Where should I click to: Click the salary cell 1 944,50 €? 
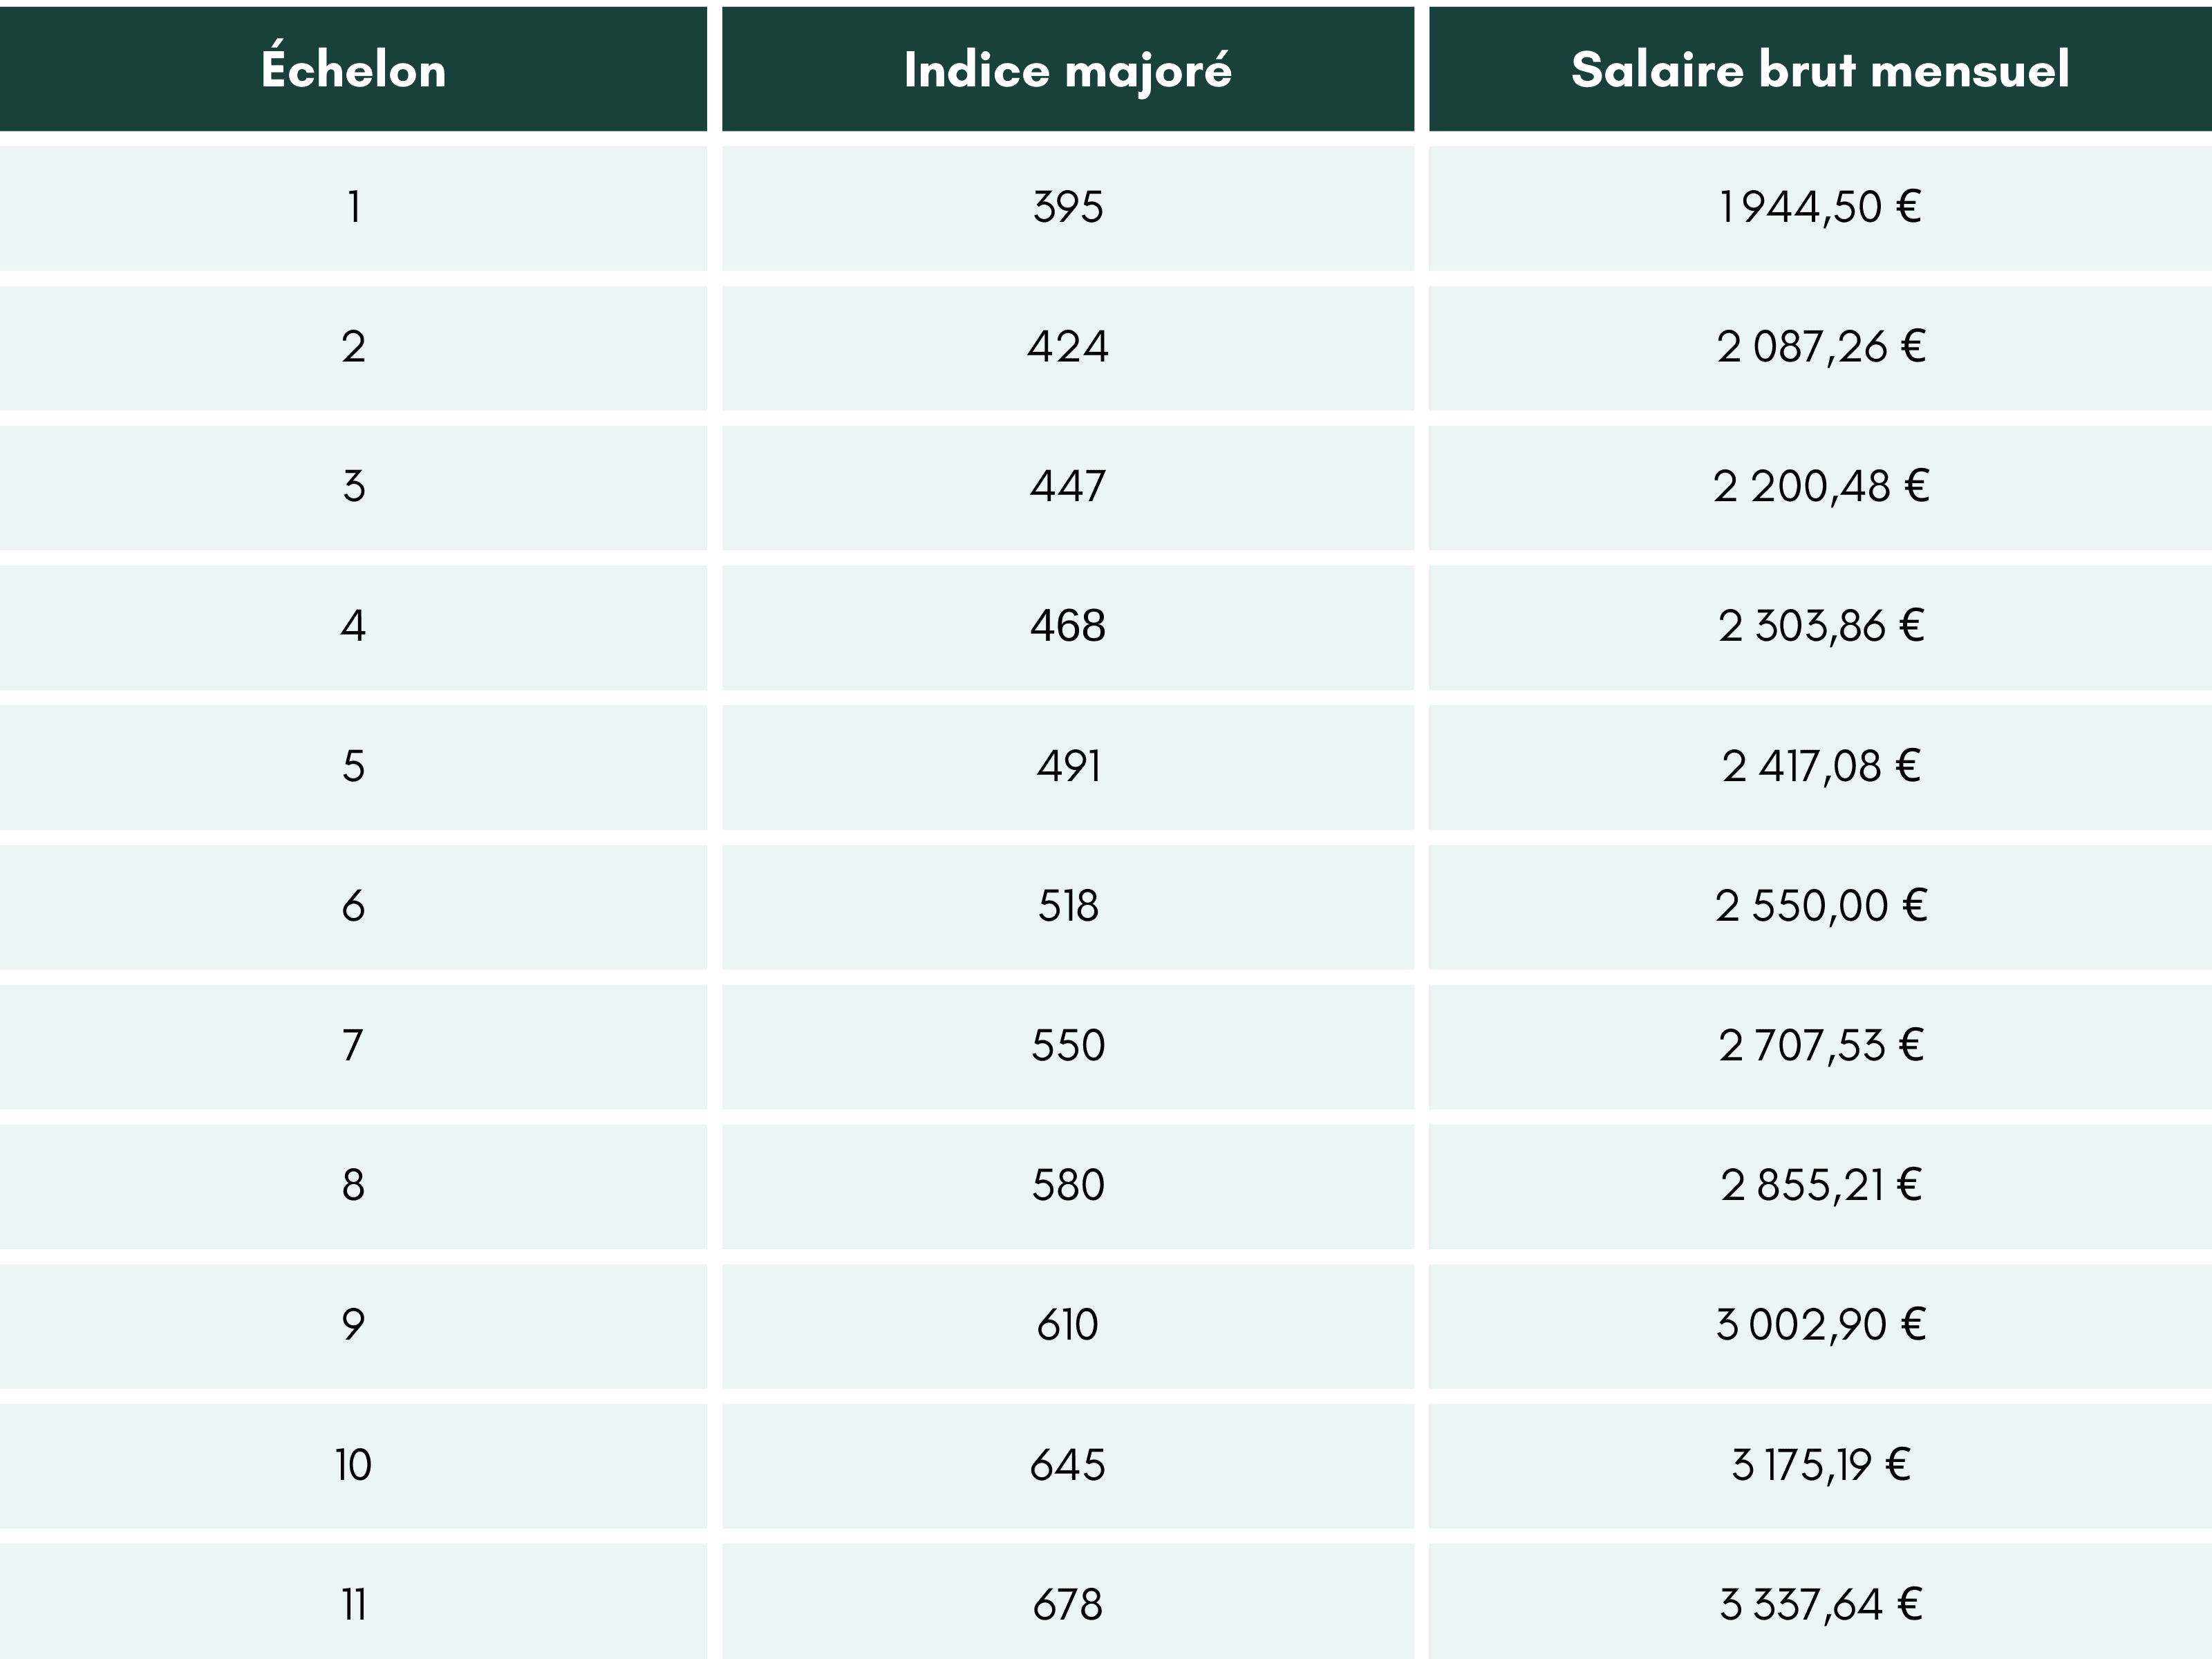click(x=1819, y=207)
